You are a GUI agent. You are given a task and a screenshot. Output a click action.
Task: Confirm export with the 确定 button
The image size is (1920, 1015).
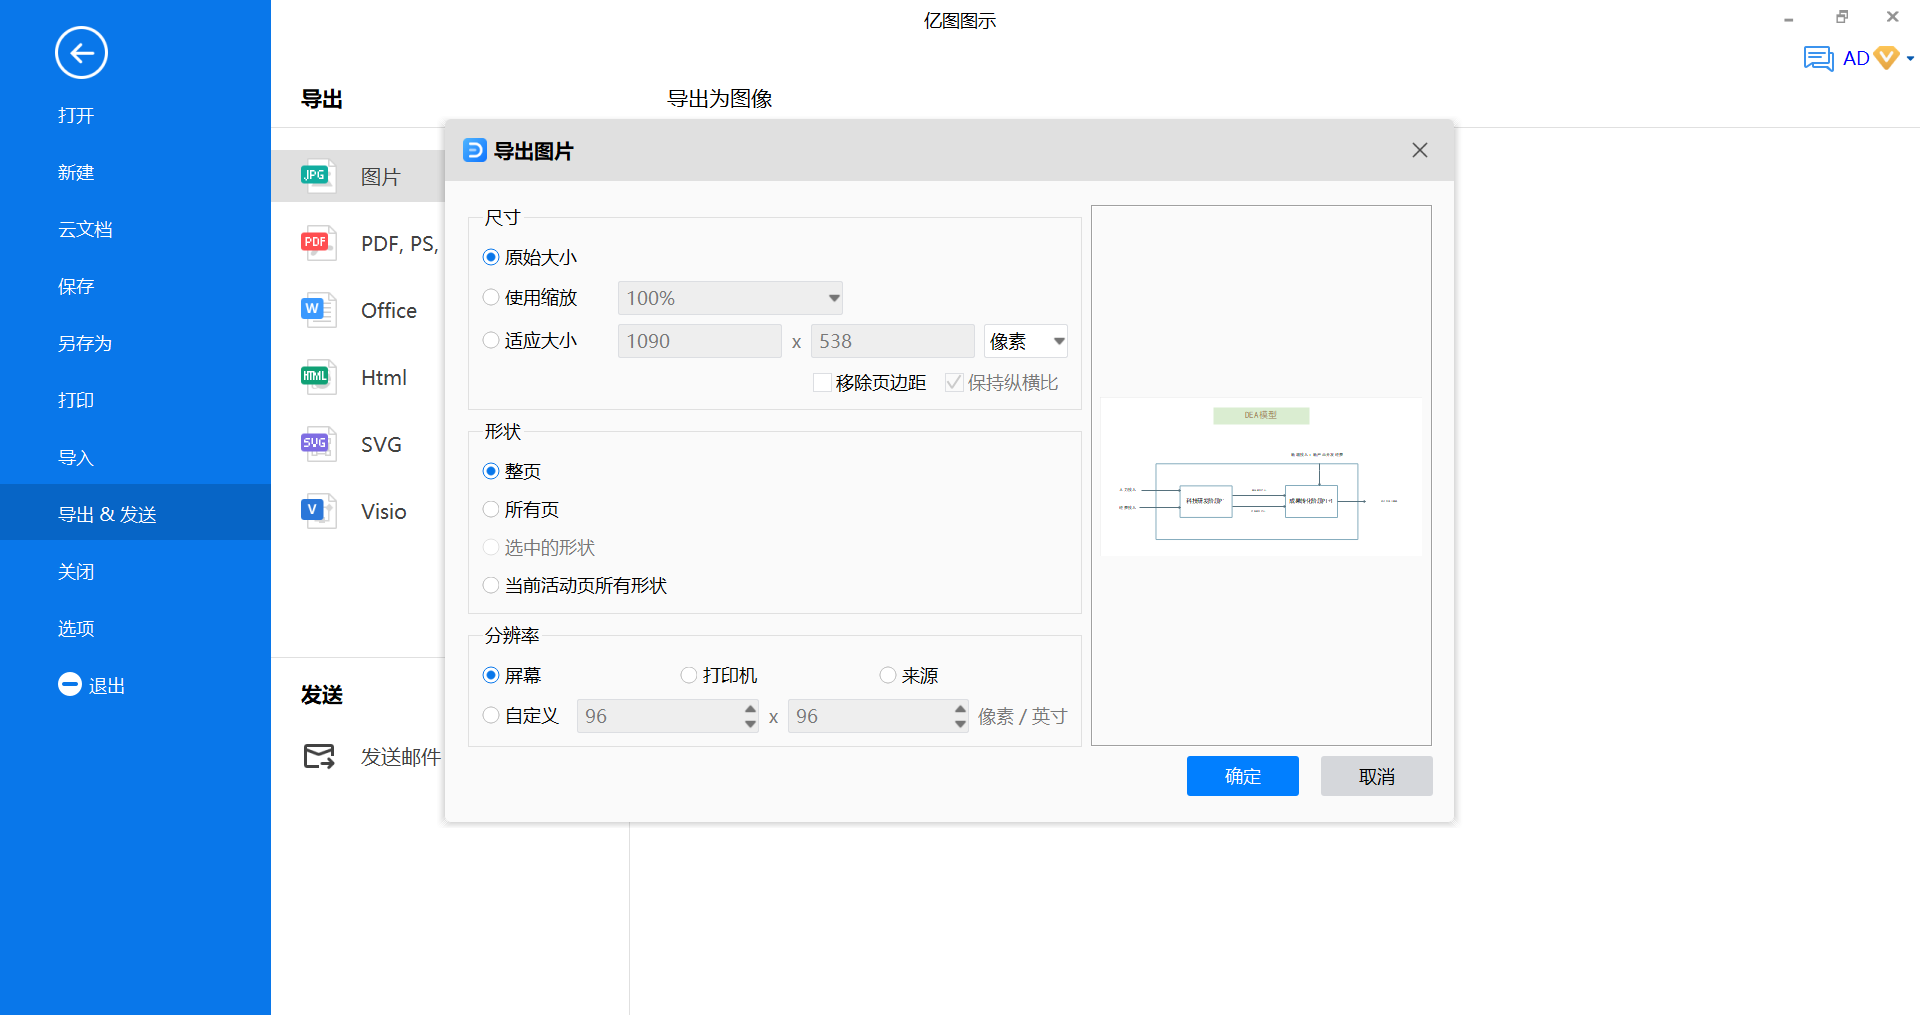click(1243, 776)
